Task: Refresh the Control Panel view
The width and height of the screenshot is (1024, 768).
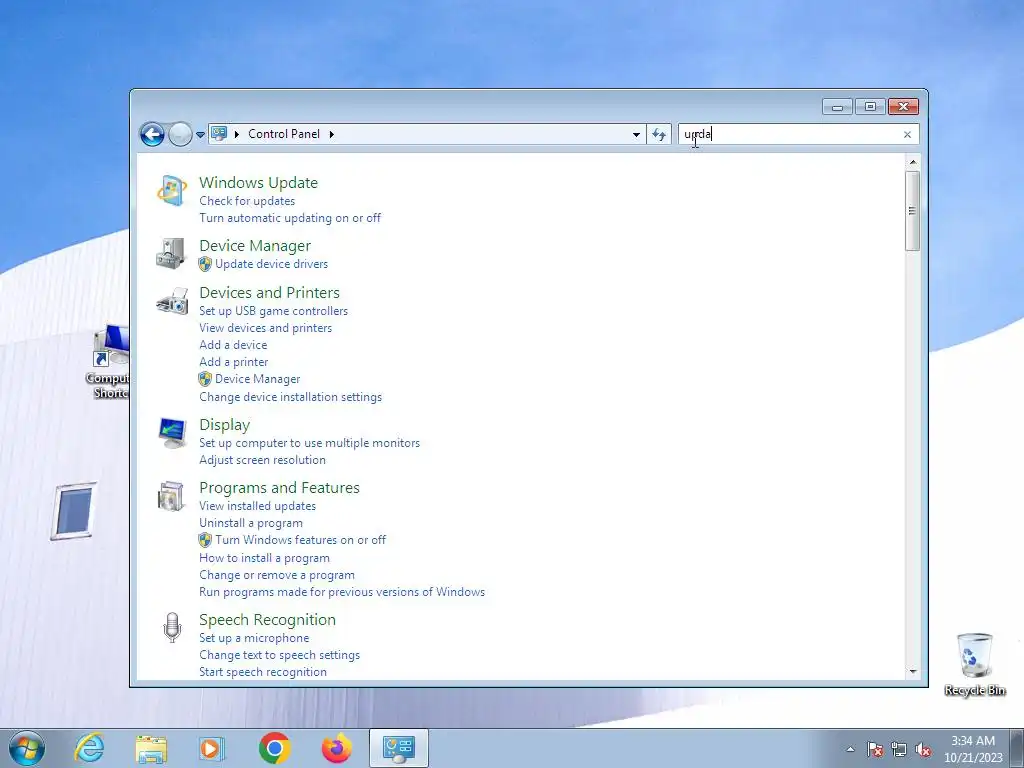Action: pos(659,135)
